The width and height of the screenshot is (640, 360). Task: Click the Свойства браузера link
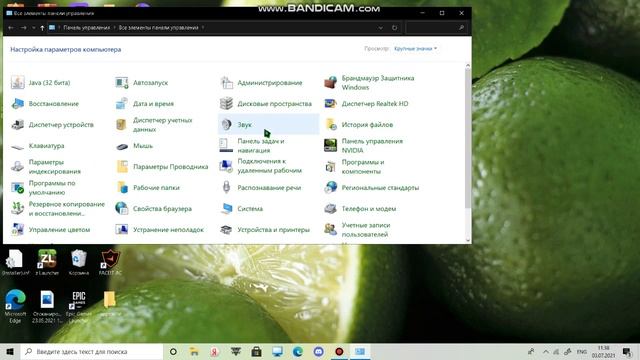tap(162, 209)
